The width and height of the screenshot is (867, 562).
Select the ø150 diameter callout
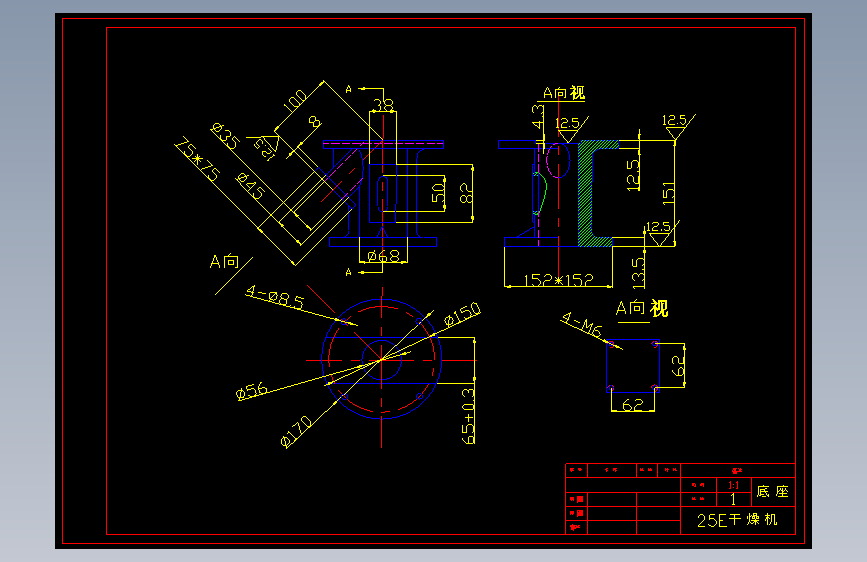tap(462, 315)
